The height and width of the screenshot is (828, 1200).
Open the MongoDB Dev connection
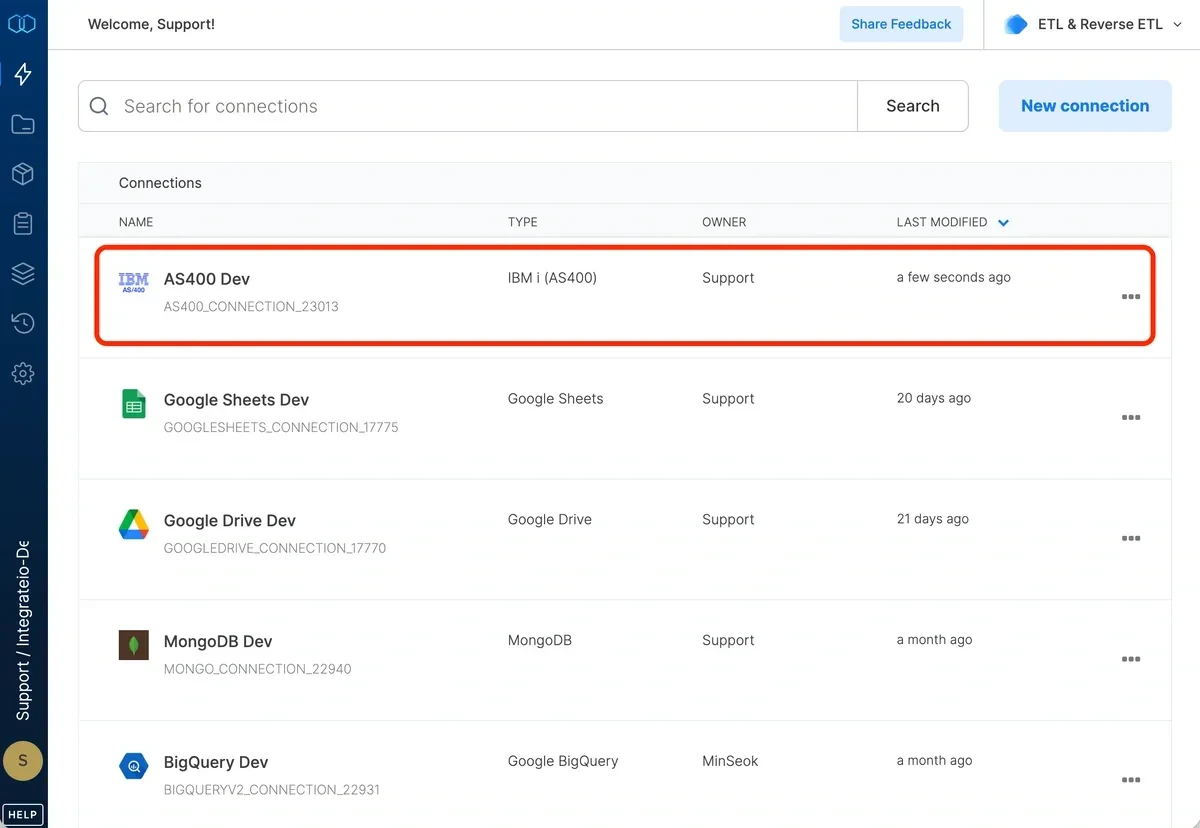(218, 642)
